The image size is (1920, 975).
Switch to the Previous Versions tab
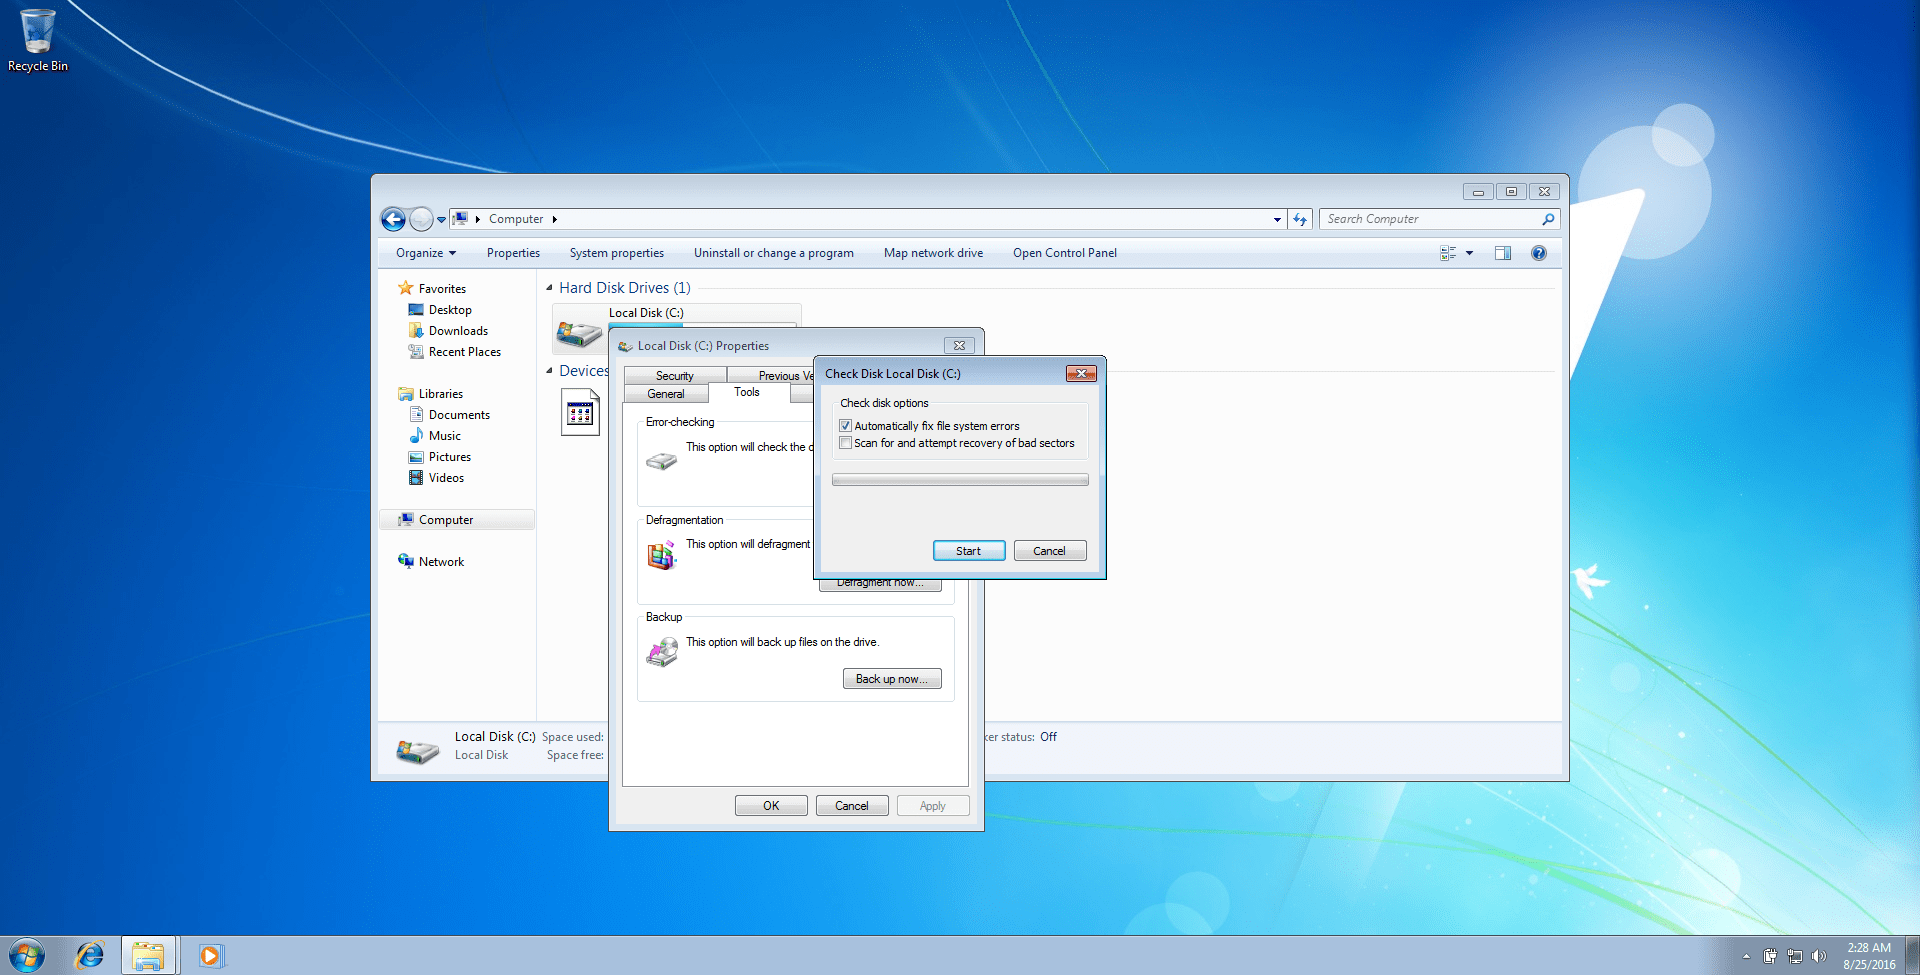click(772, 376)
